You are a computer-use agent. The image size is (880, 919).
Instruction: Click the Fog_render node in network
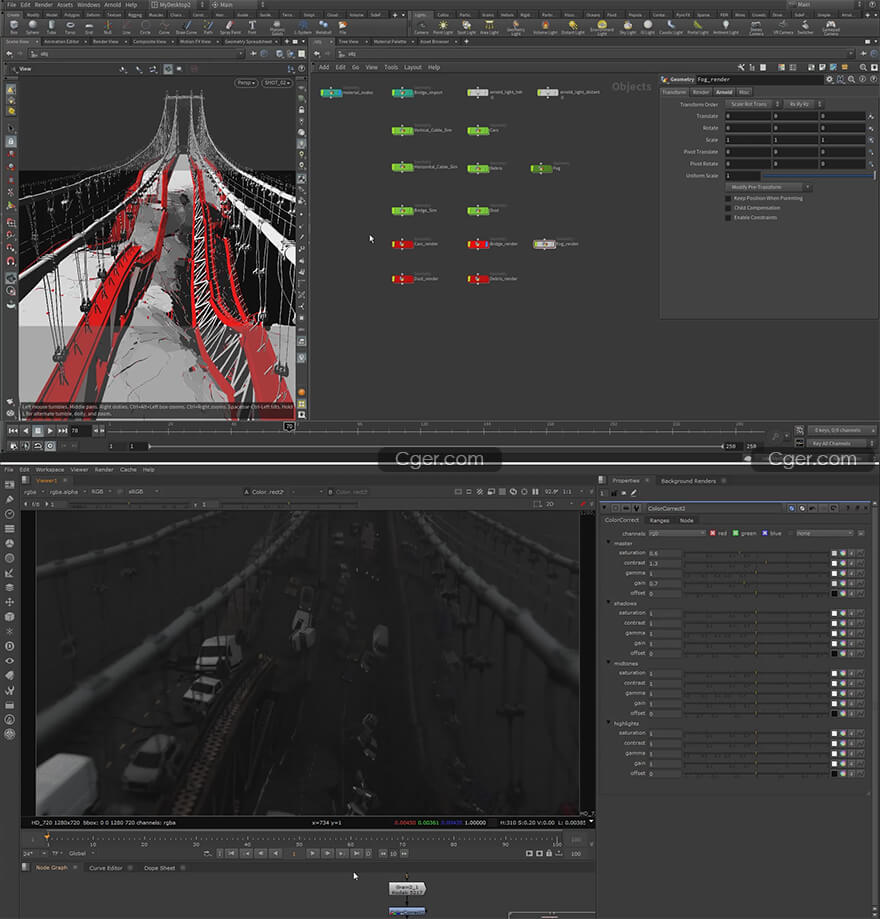click(x=545, y=243)
